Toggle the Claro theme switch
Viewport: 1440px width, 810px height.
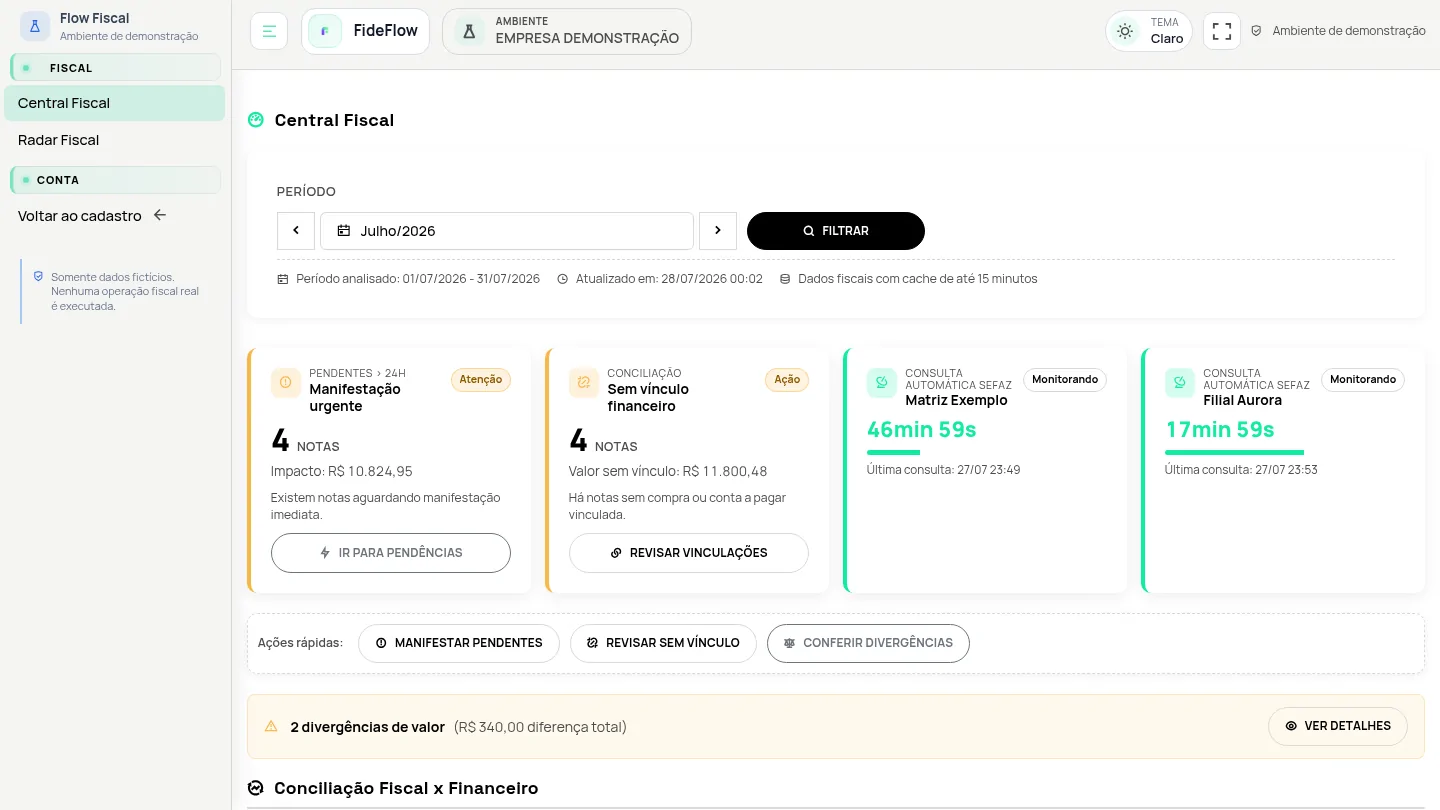click(x=1148, y=31)
